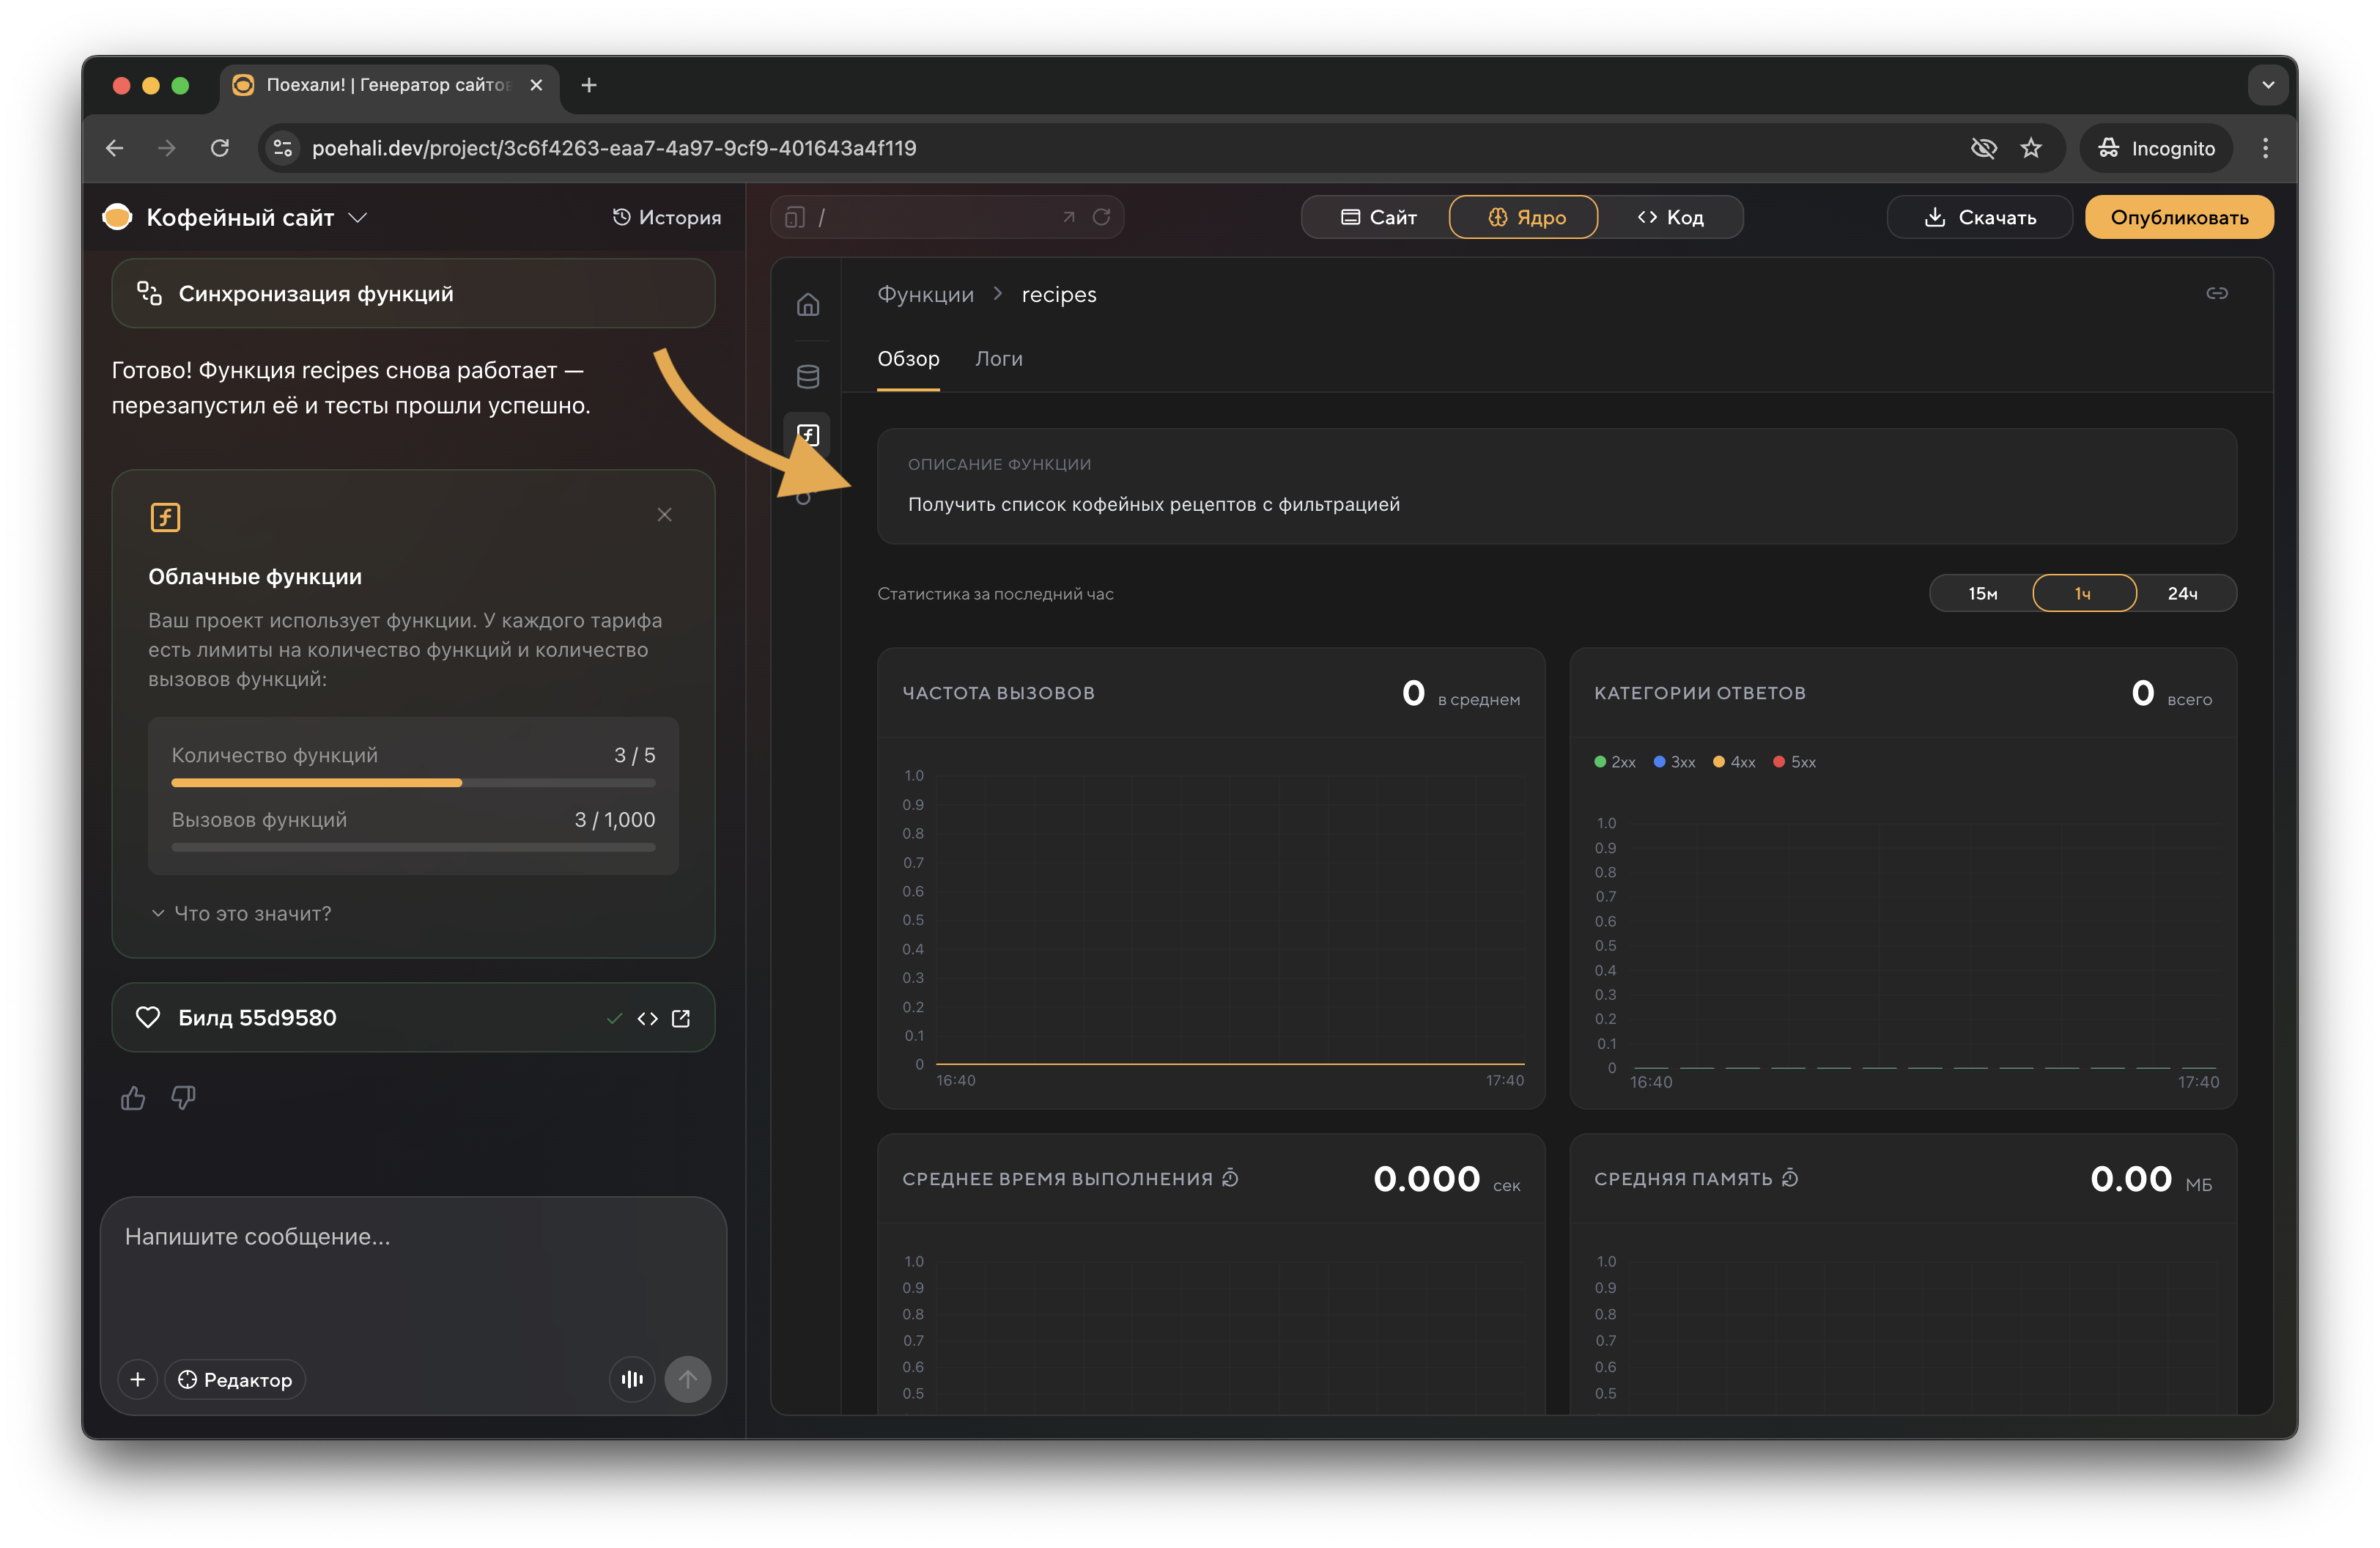The width and height of the screenshot is (2380, 1548).
Task: Open the database icon in sidebar
Action: 808,376
